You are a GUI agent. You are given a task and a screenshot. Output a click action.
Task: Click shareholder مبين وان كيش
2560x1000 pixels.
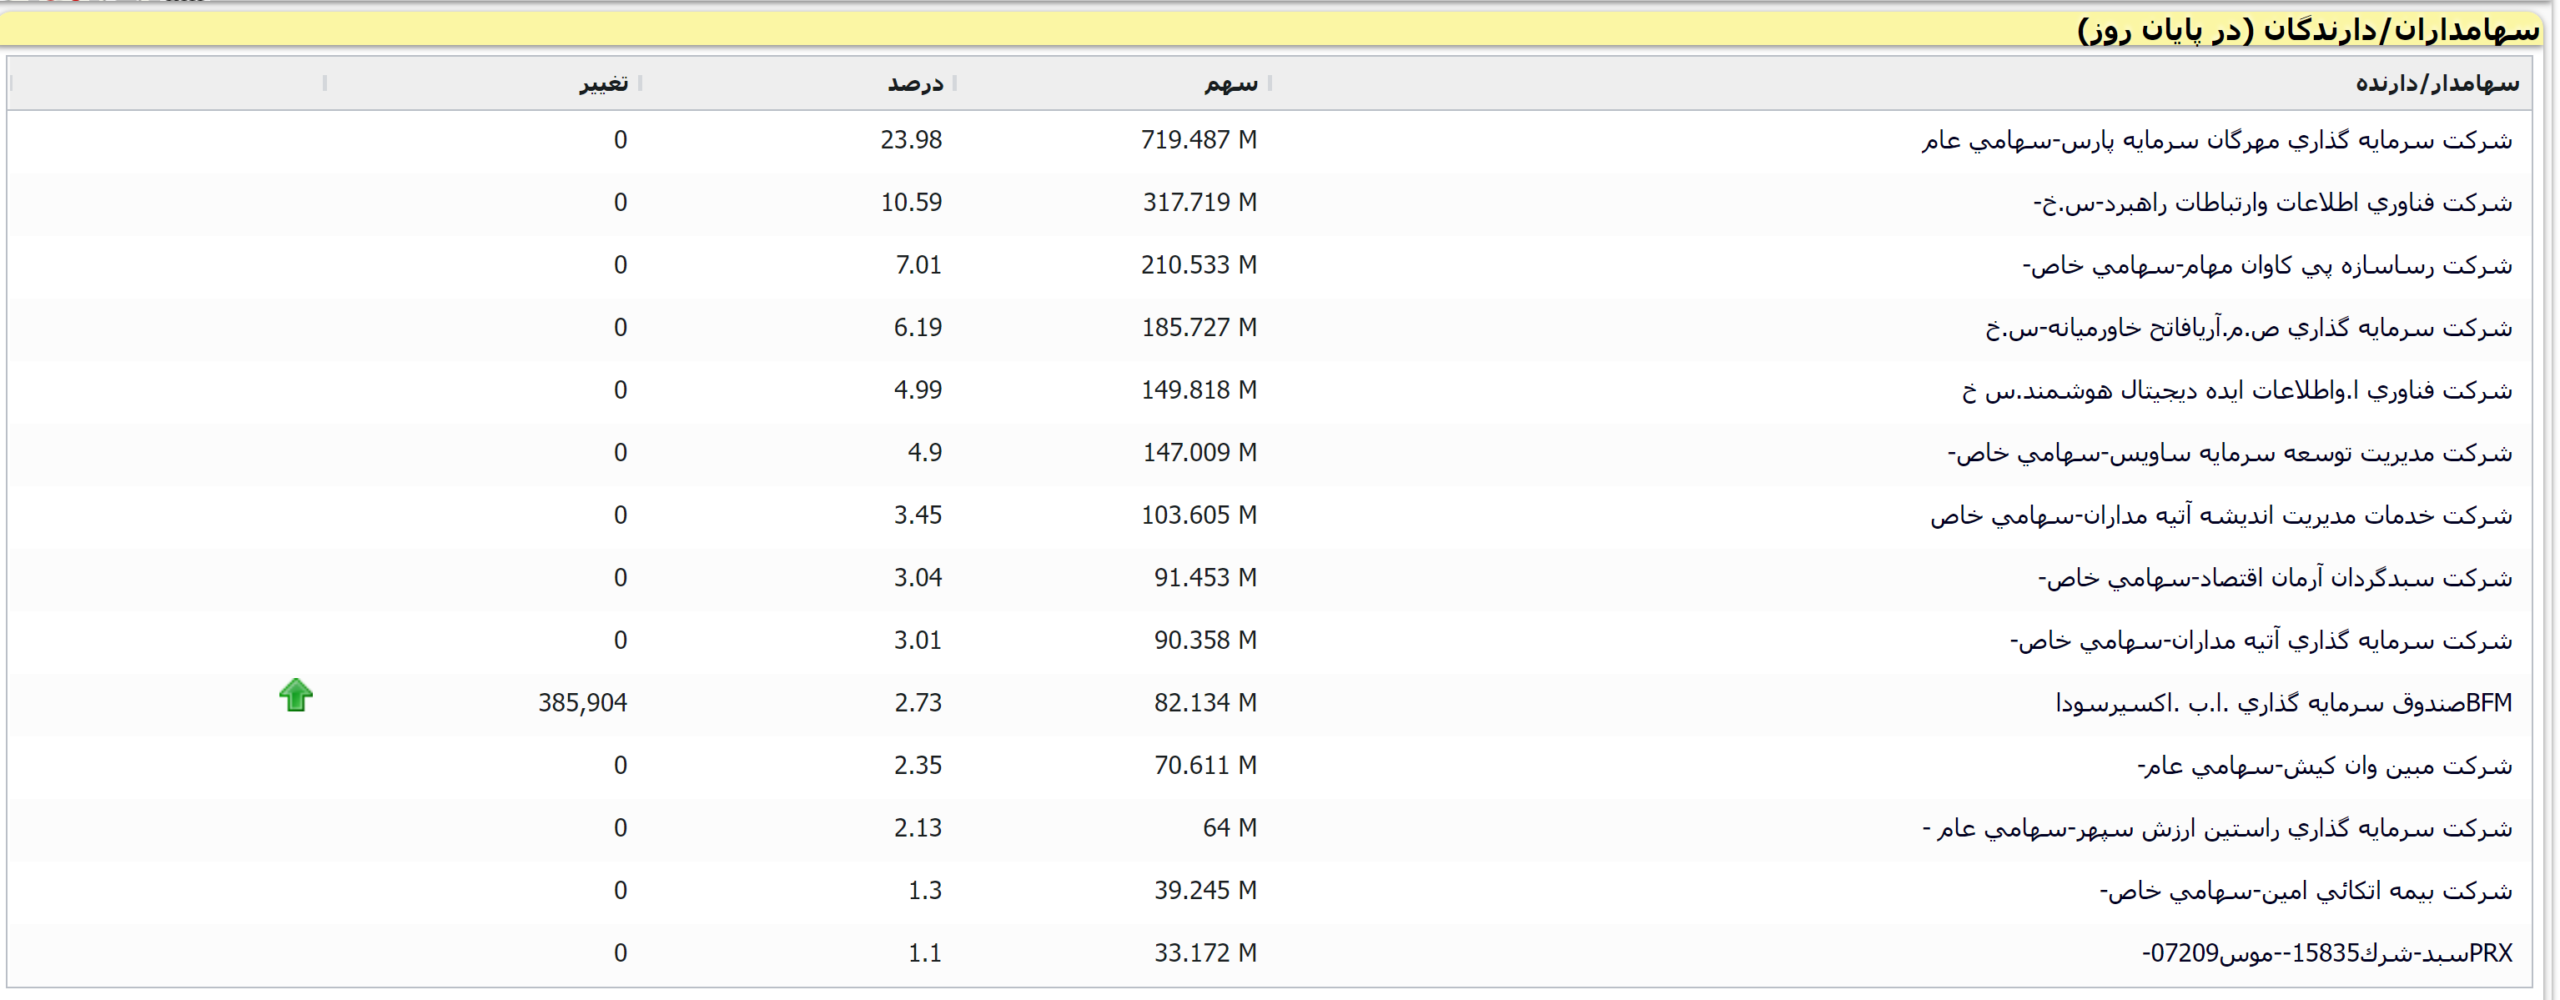click(2324, 766)
